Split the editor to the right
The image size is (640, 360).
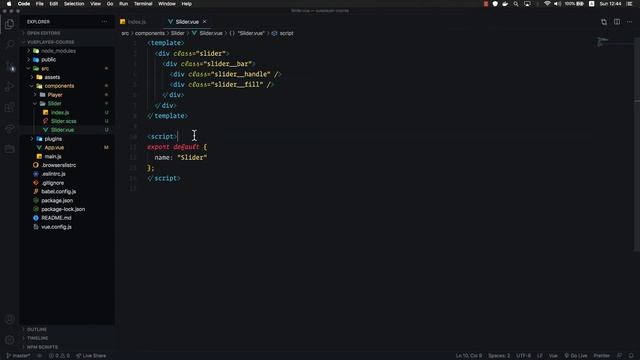[617, 22]
